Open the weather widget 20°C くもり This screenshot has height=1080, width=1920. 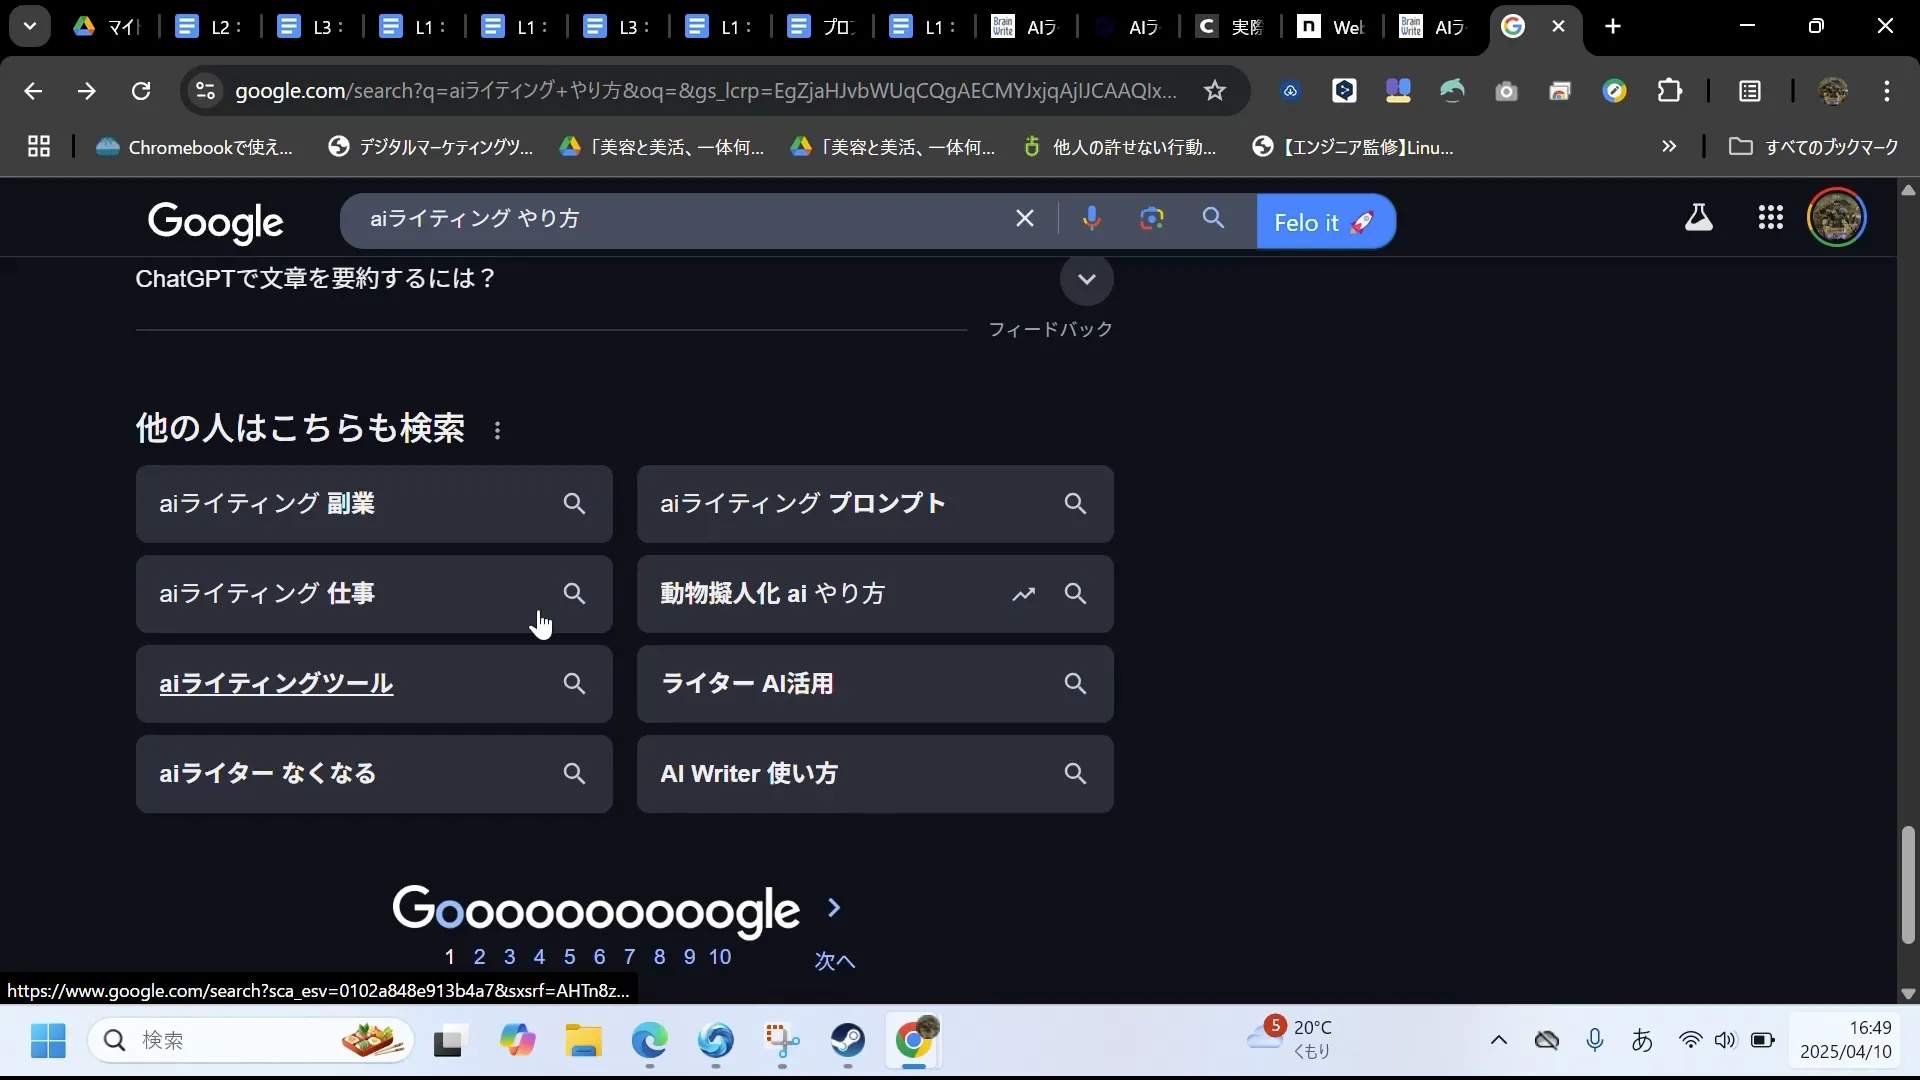tap(1290, 1039)
